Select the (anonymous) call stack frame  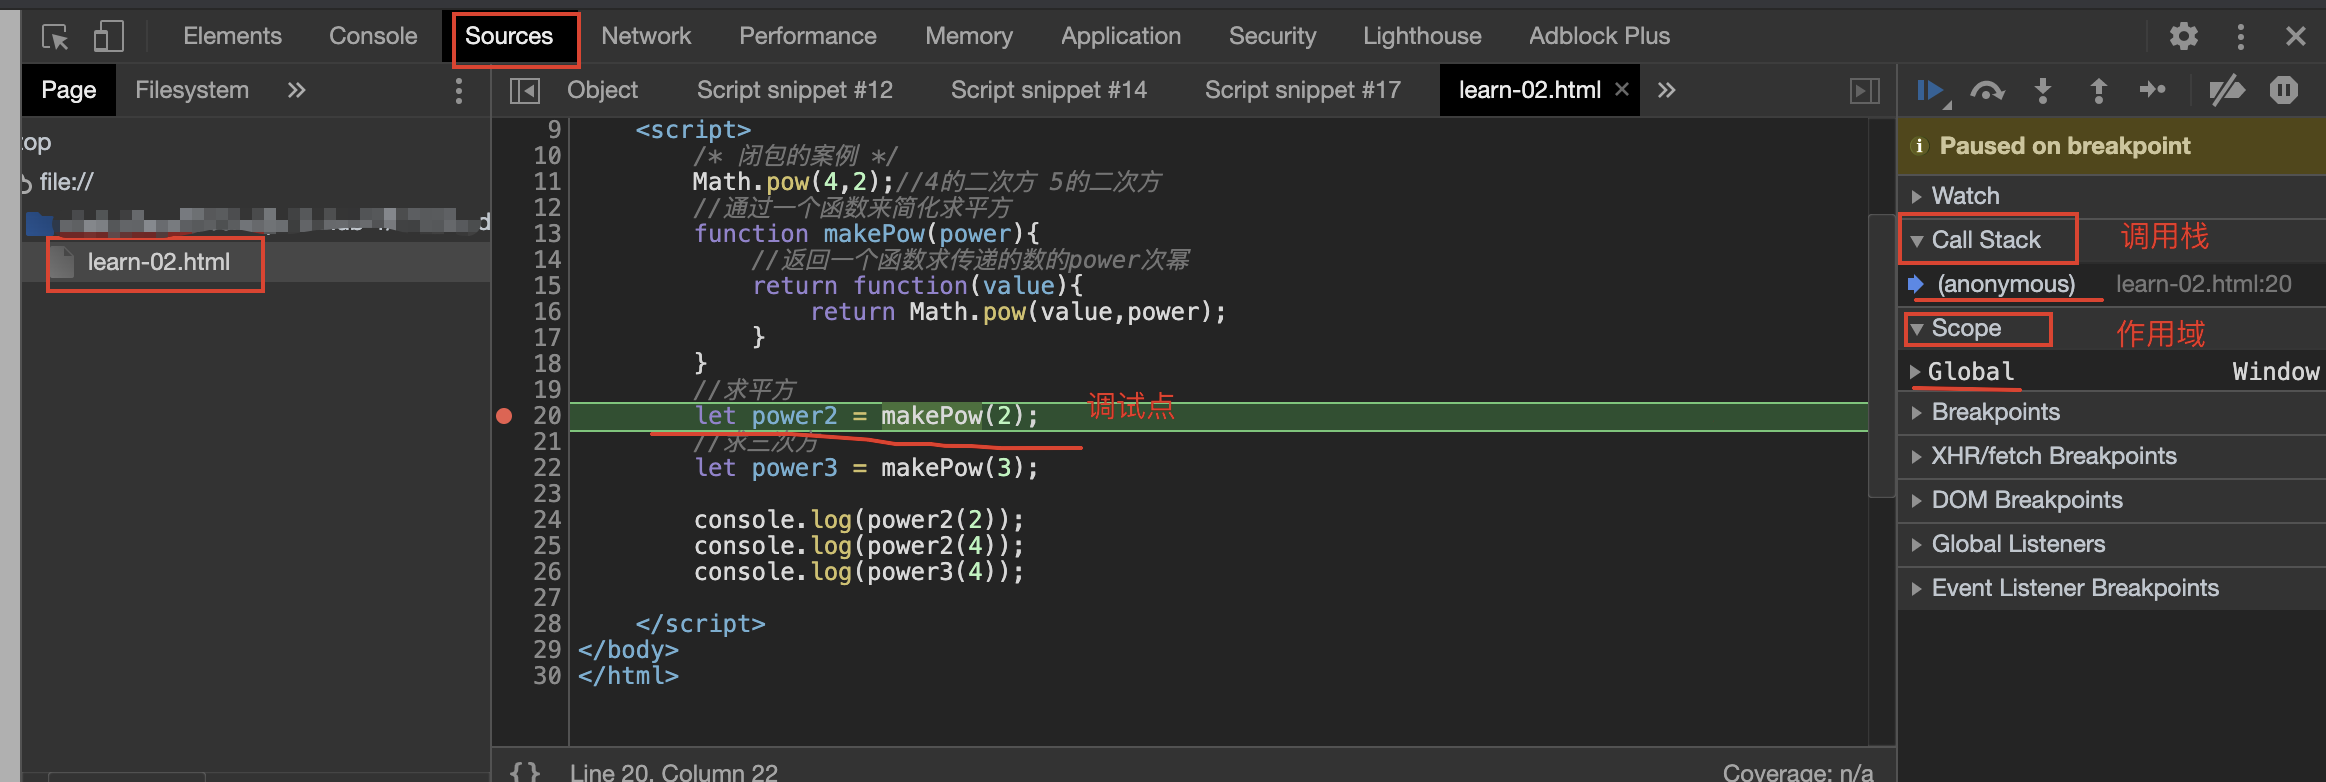(x=2006, y=284)
